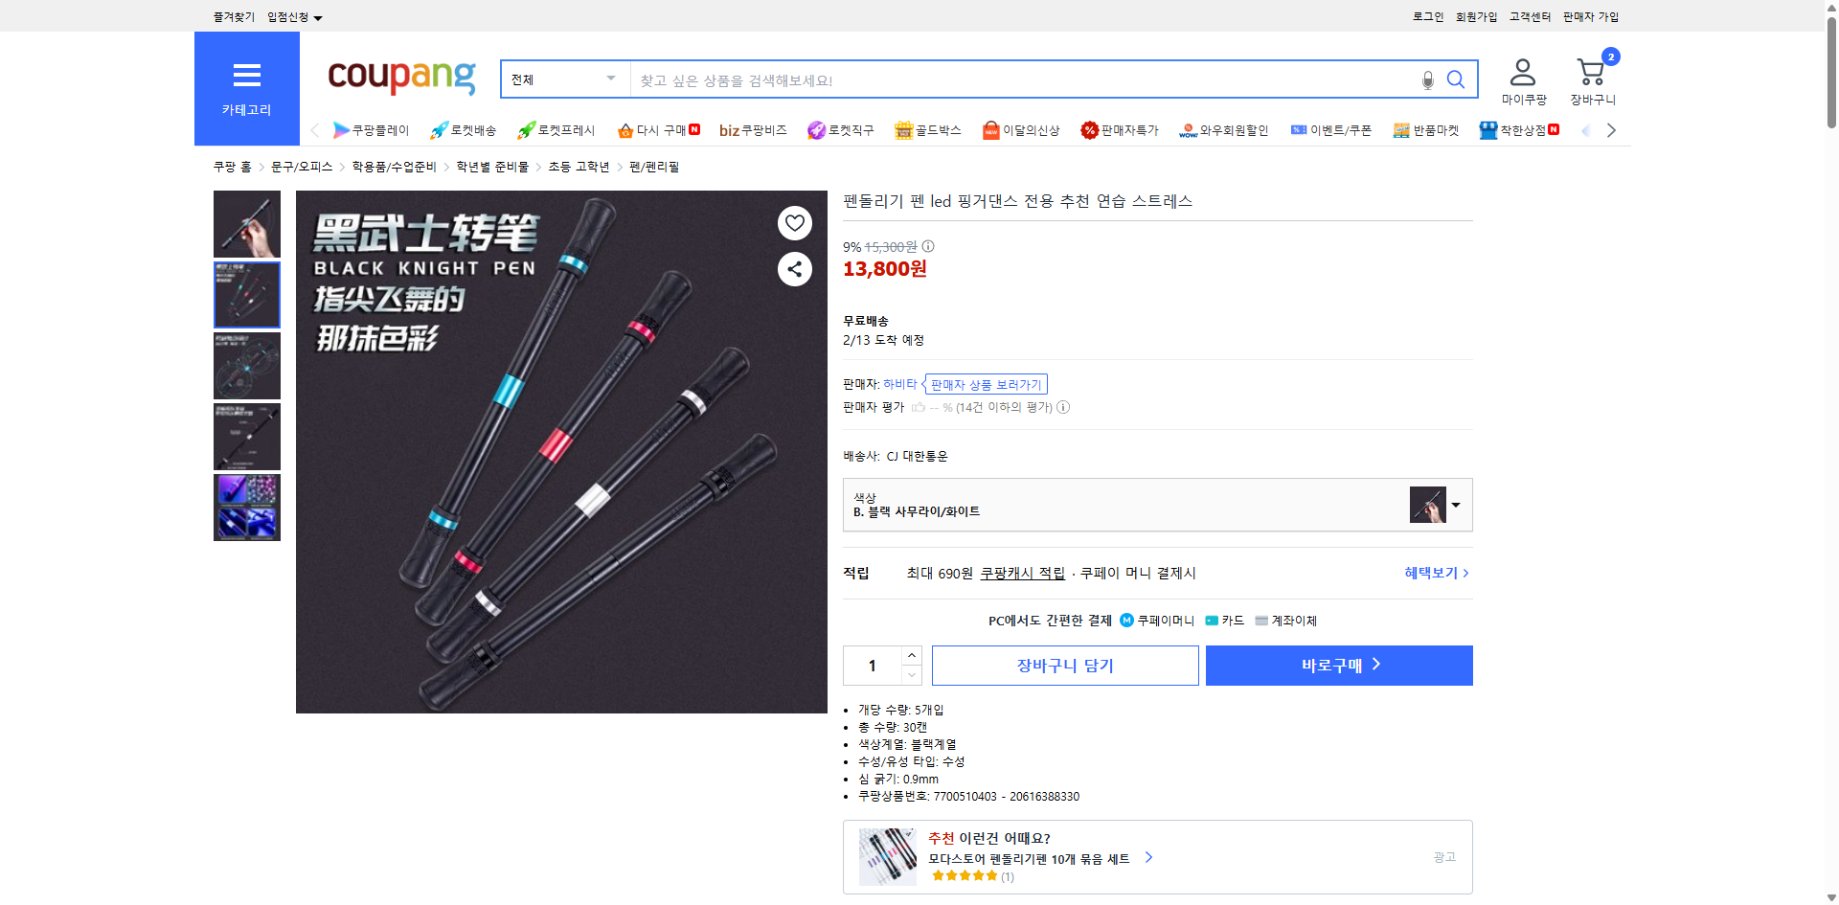Click the 골드박스 gift box icon

[x=903, y=130]
